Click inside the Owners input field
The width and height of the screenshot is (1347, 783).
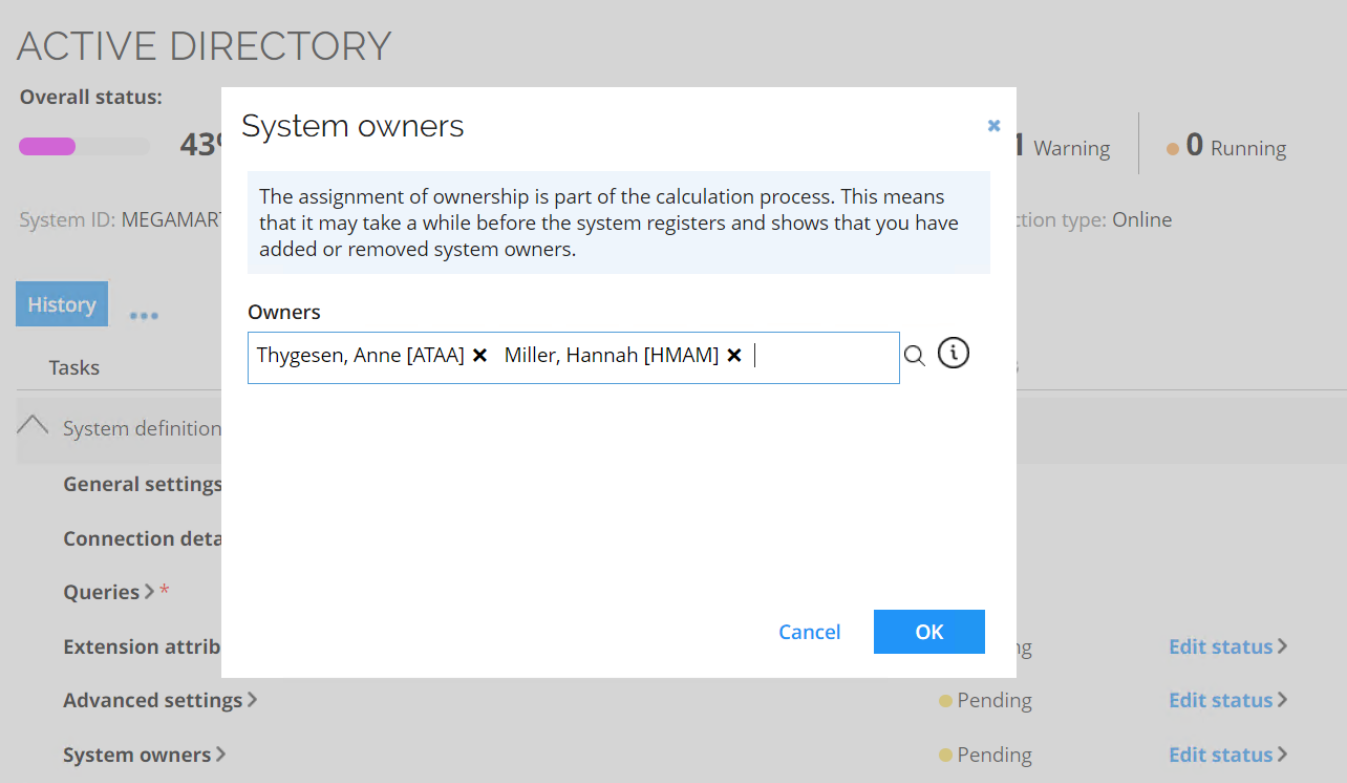(573, 358)
